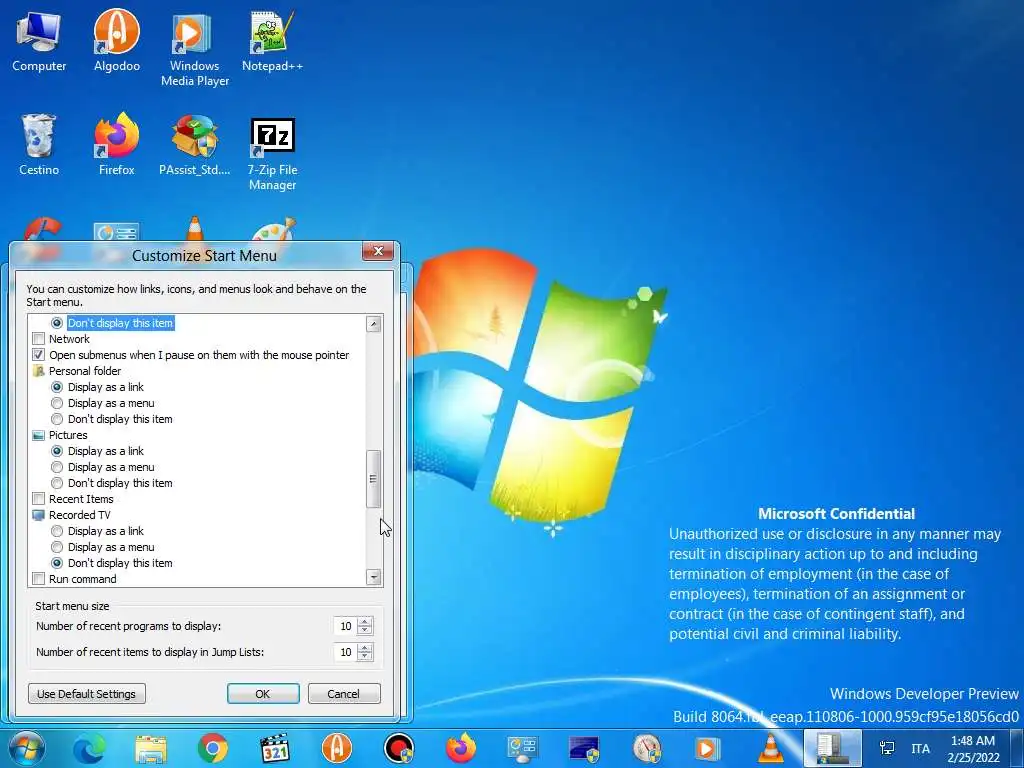This screenshot has height=768, width=1024.
Task: Enable the Network checkbox
Action: pyautogui.click(x=39, y=339)
